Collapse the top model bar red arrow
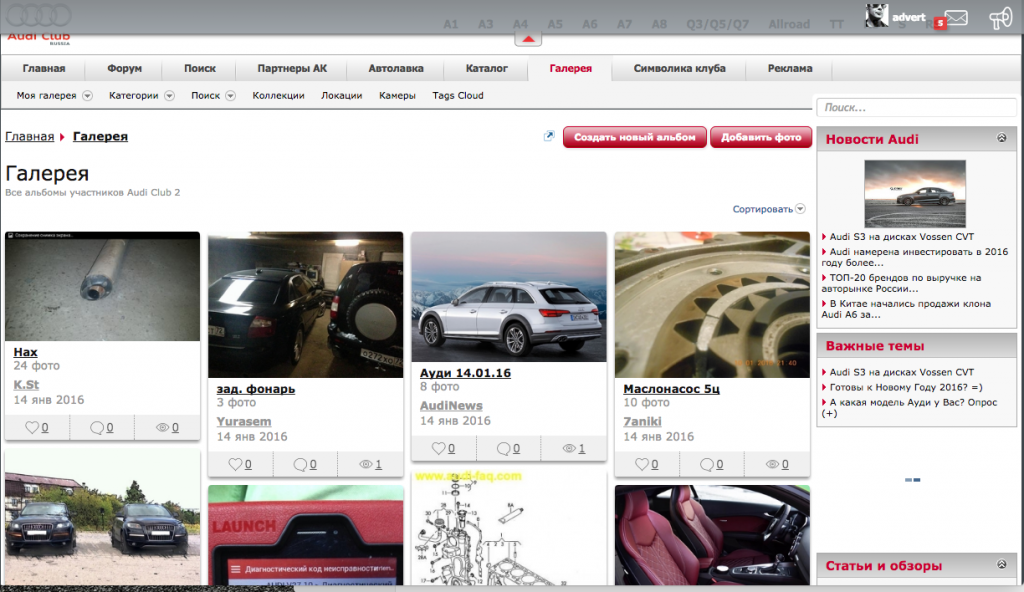 point(528,39)
